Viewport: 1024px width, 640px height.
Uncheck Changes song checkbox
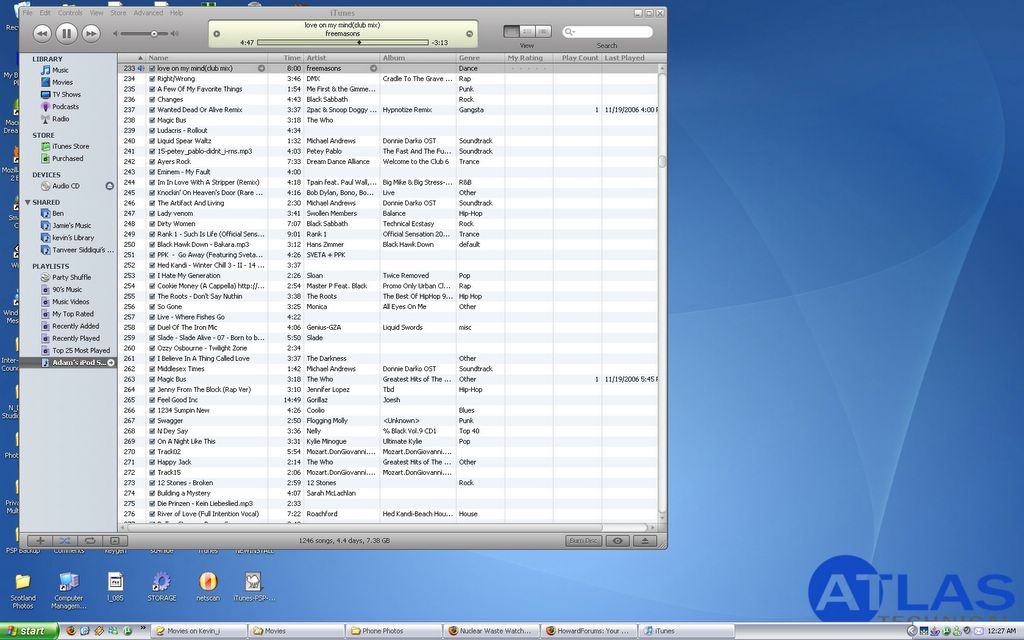click(x=152, y=100)
